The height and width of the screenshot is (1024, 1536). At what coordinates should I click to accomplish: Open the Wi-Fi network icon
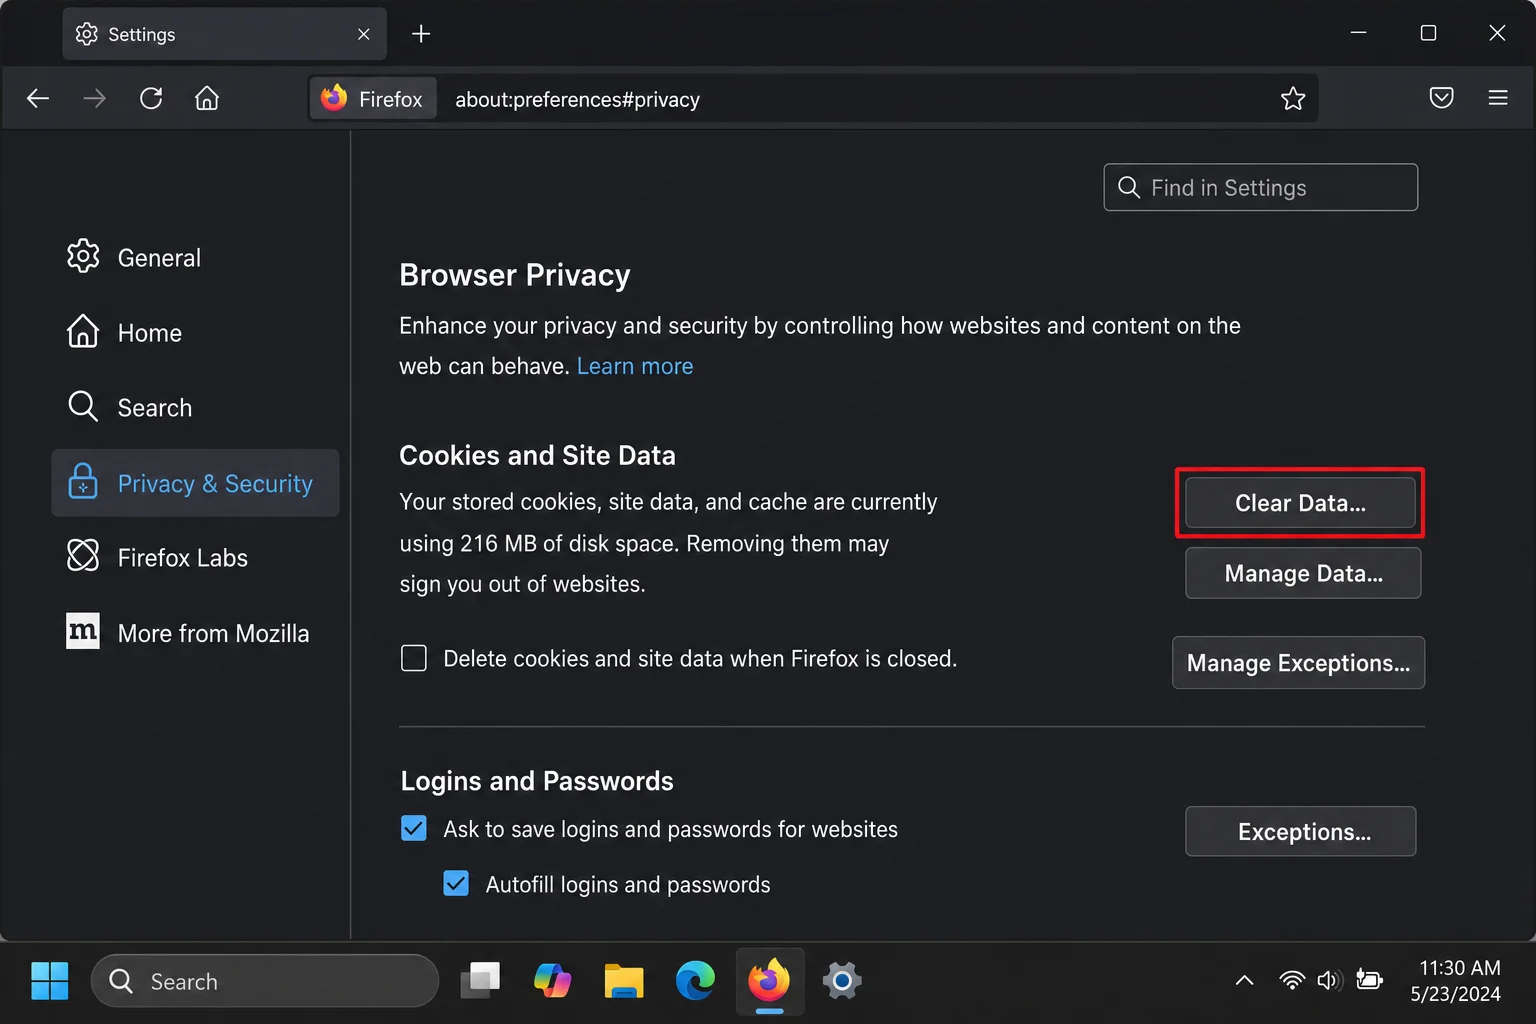1292,980
